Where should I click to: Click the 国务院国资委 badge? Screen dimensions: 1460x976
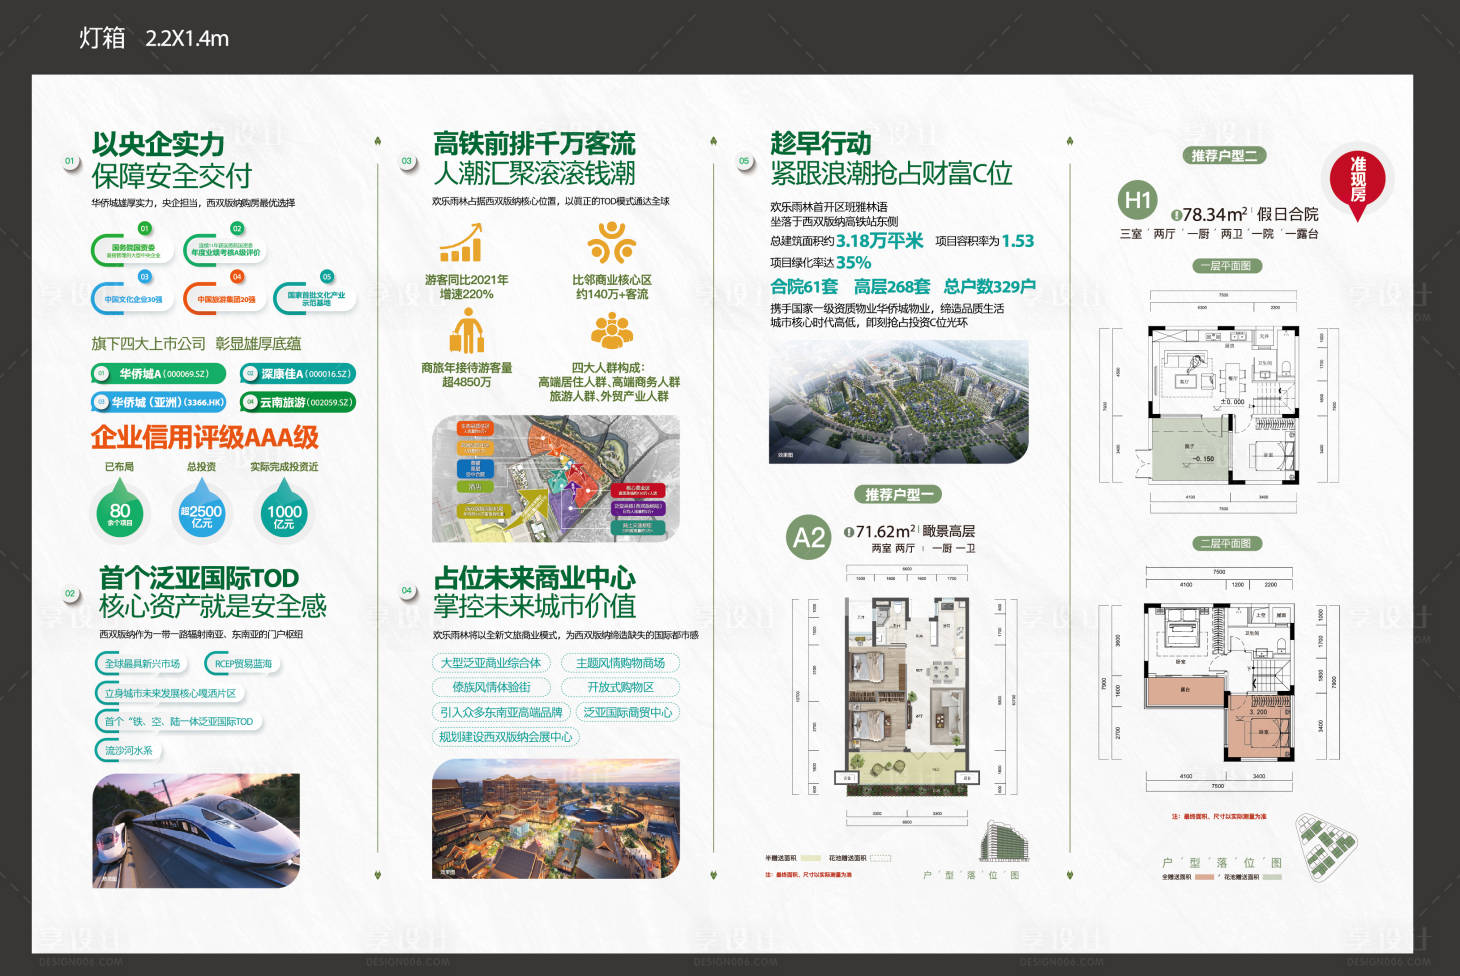coord(131,250)
